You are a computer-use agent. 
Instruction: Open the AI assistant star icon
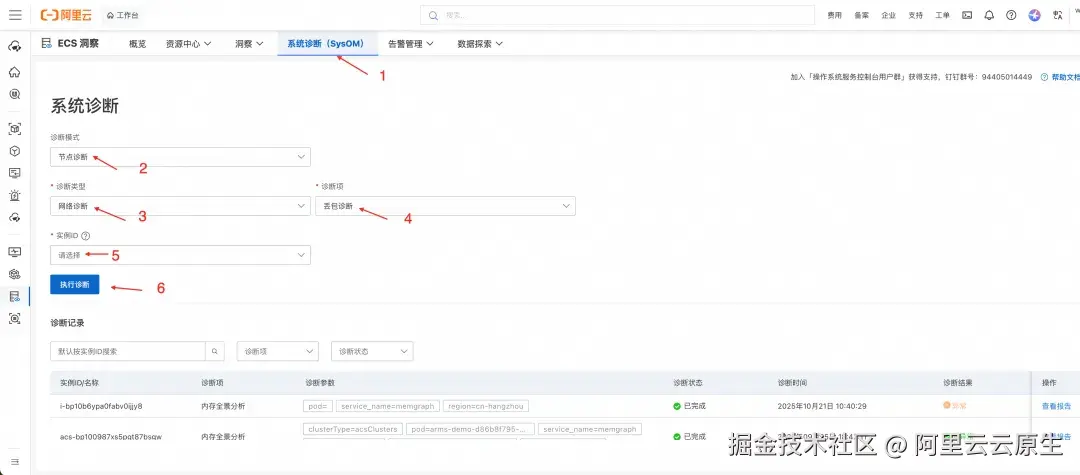[1034, 14]
